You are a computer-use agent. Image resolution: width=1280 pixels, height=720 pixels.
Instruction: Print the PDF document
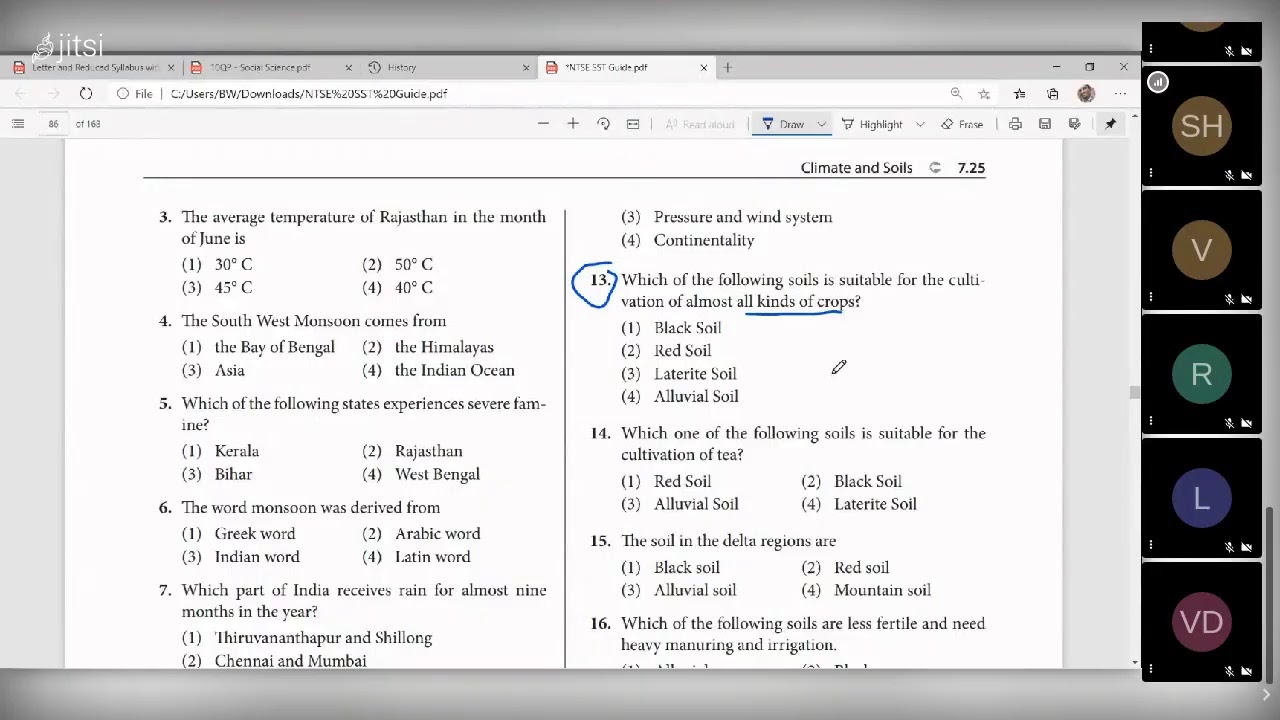tap(1015, 124)
